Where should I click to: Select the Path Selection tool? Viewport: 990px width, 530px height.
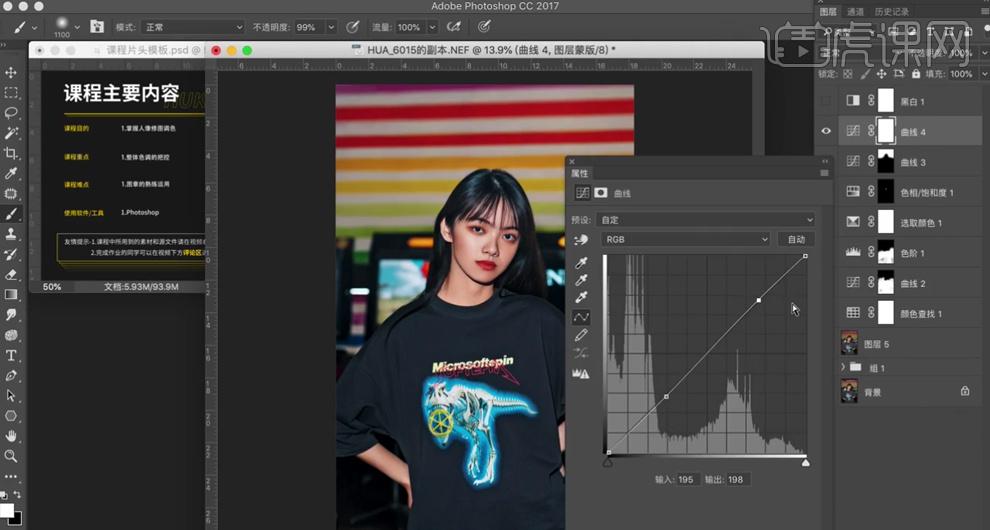[x=11, y=396]
